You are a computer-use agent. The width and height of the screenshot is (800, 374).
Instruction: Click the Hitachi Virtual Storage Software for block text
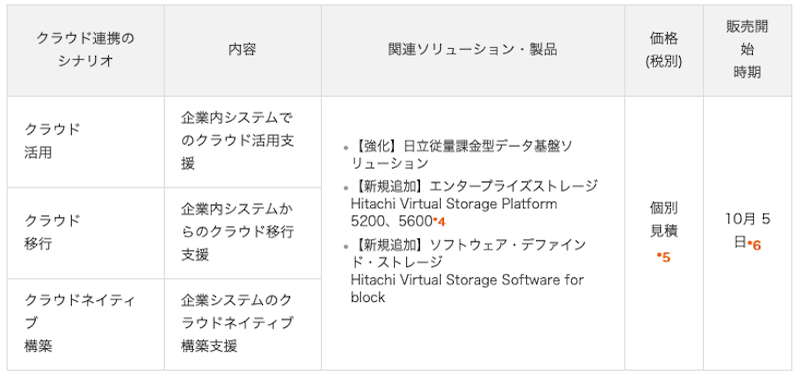pyautogui.click(x=467, y=288)
